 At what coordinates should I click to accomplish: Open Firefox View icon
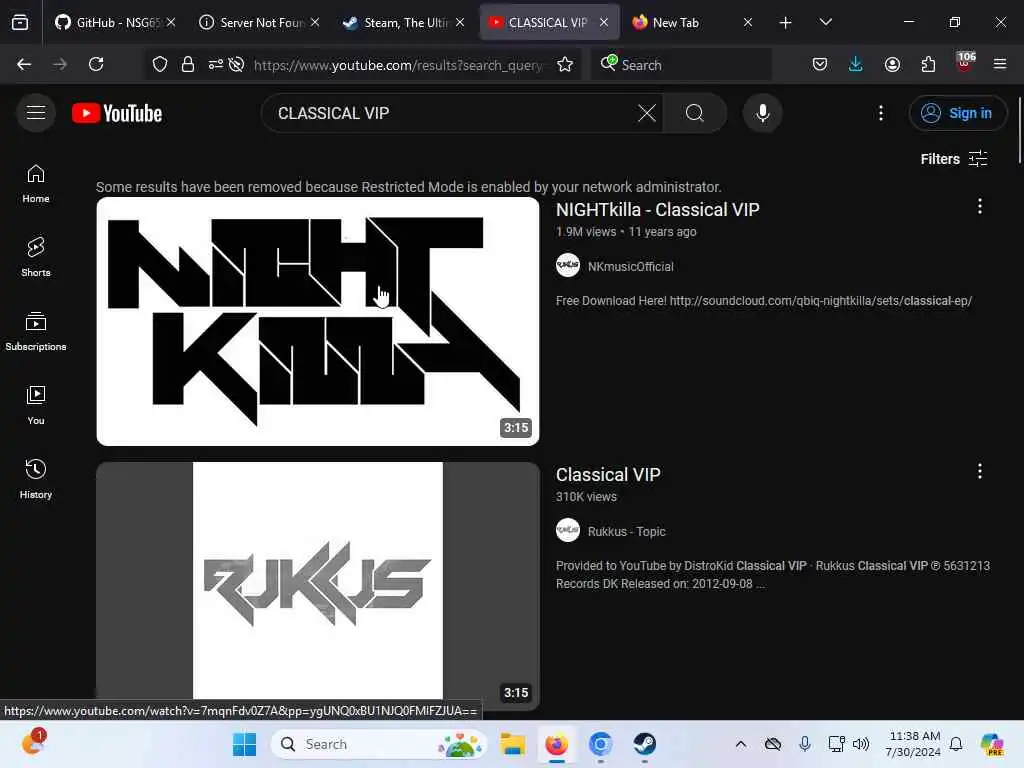pyautogui.click(x=20, y=22)
